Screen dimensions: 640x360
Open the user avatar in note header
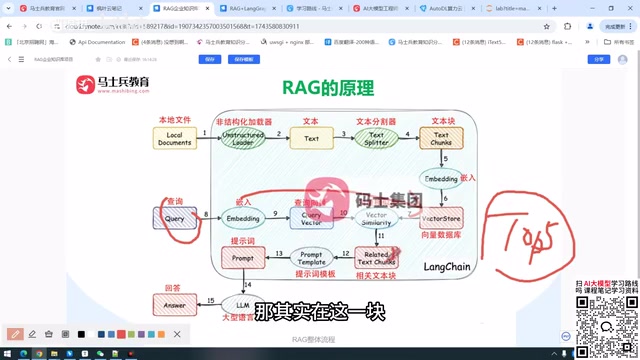[622, 60]
